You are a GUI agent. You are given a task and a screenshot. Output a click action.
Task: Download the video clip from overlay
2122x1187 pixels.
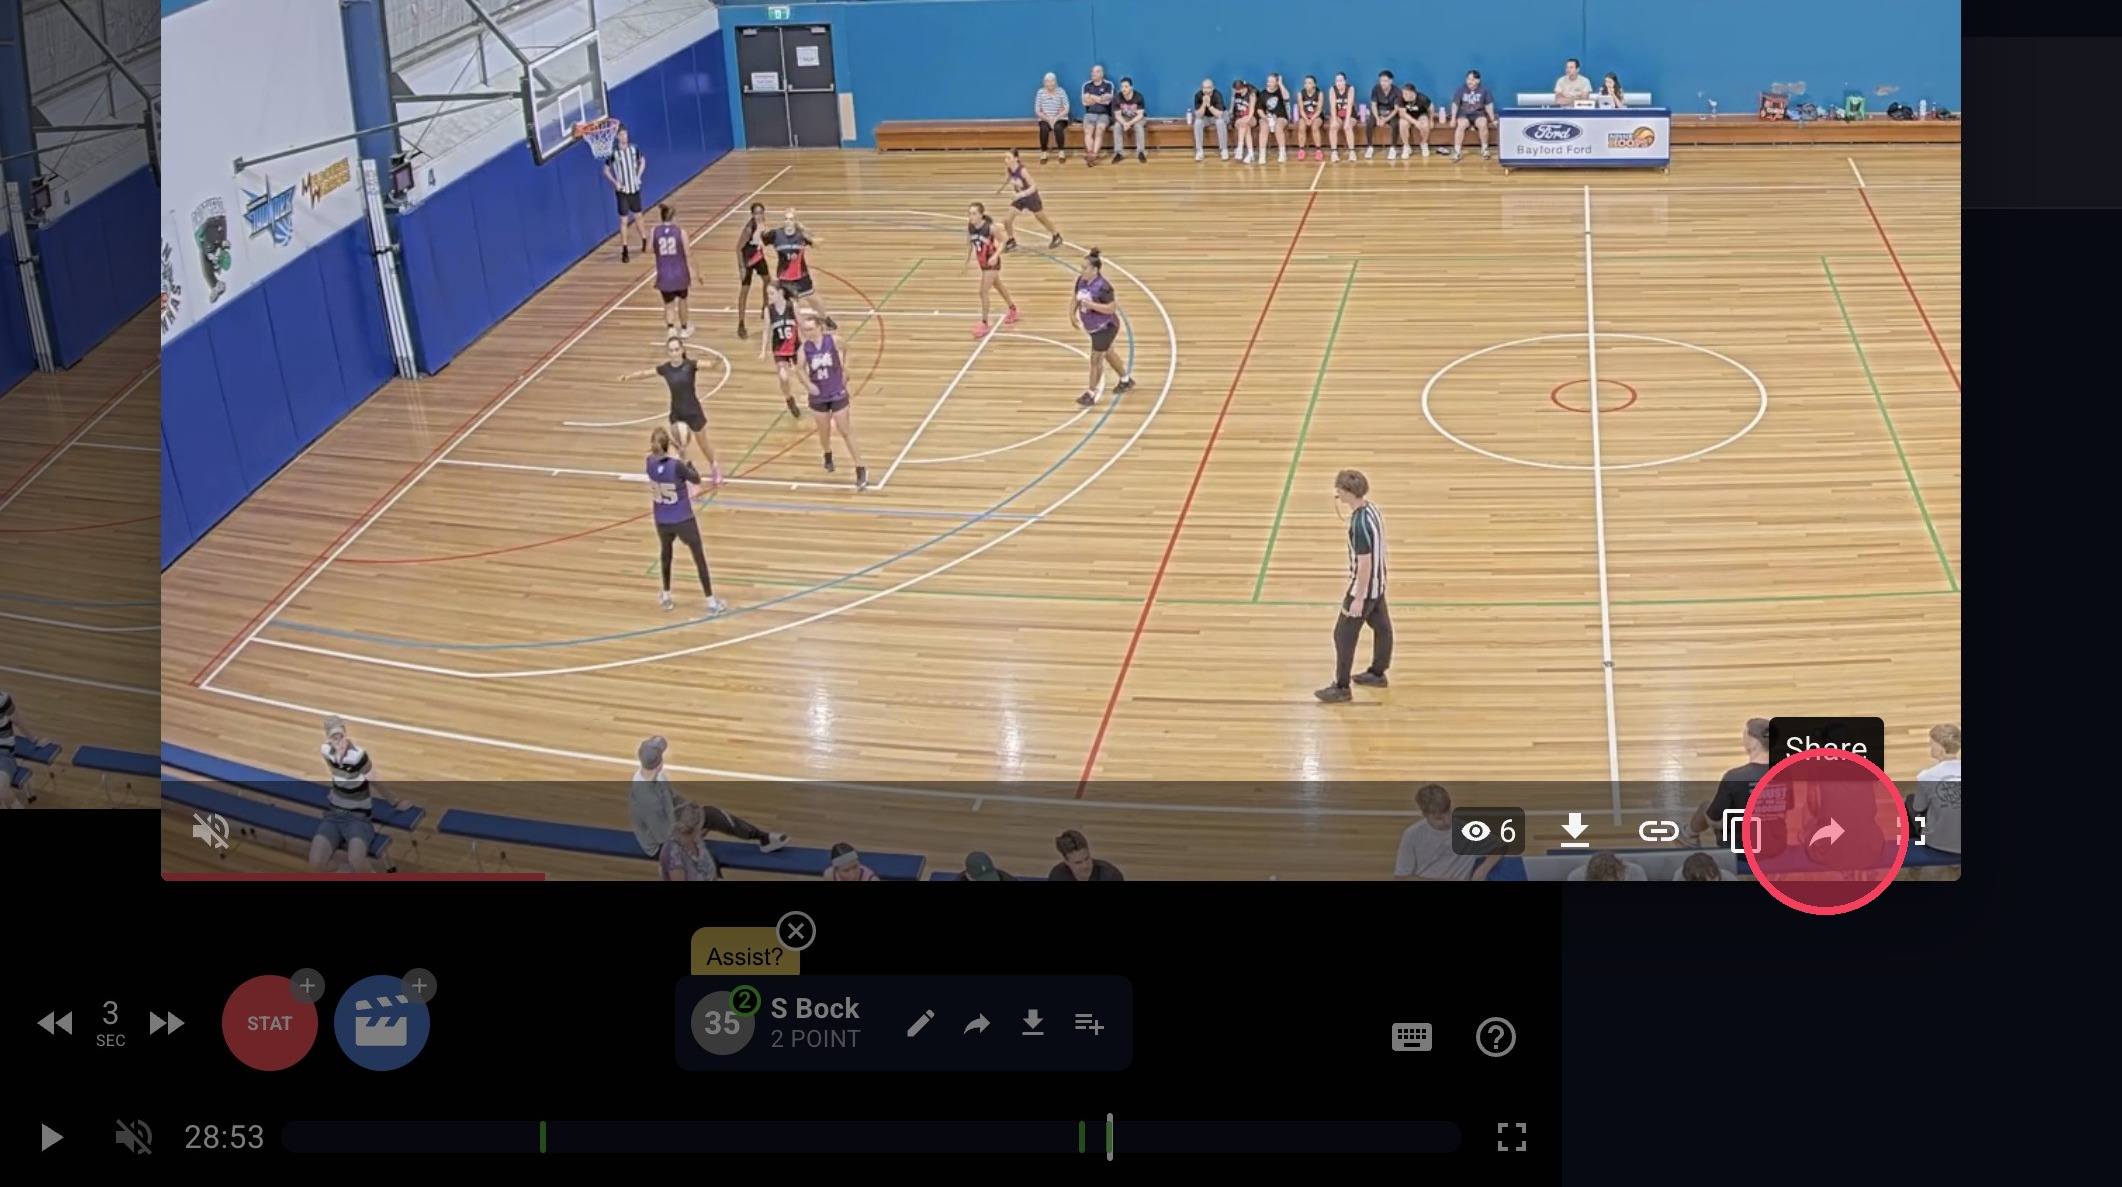pyautogui.click(x=1574, y=830)
